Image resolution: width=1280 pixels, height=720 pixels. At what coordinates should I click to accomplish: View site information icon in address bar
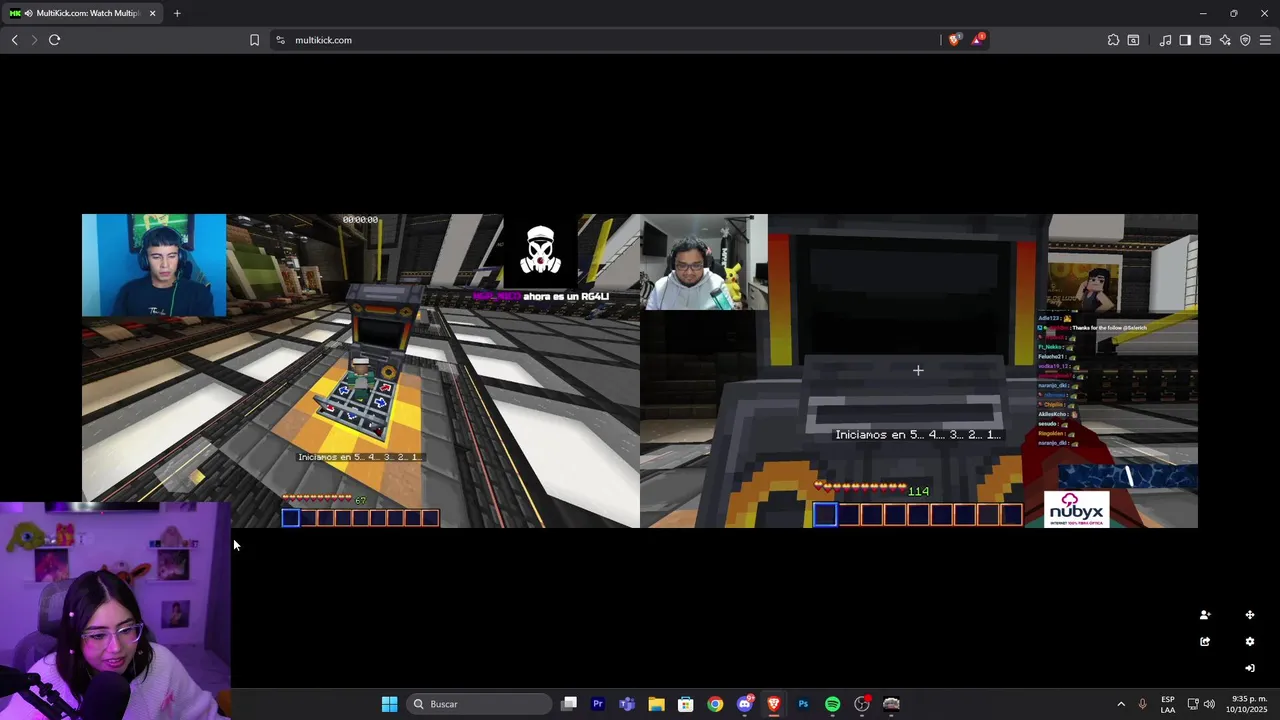[x=280, y=40]
